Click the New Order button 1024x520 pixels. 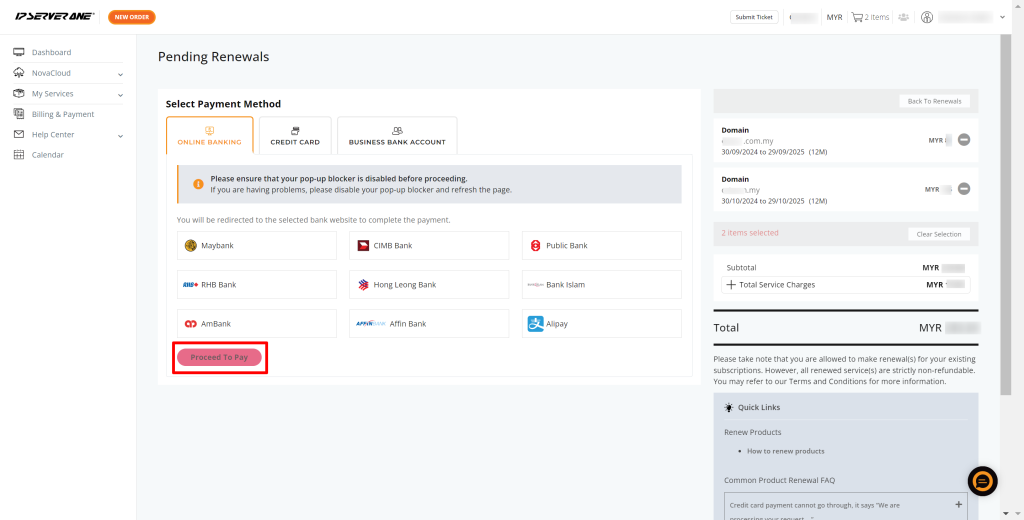pos(132,17)
